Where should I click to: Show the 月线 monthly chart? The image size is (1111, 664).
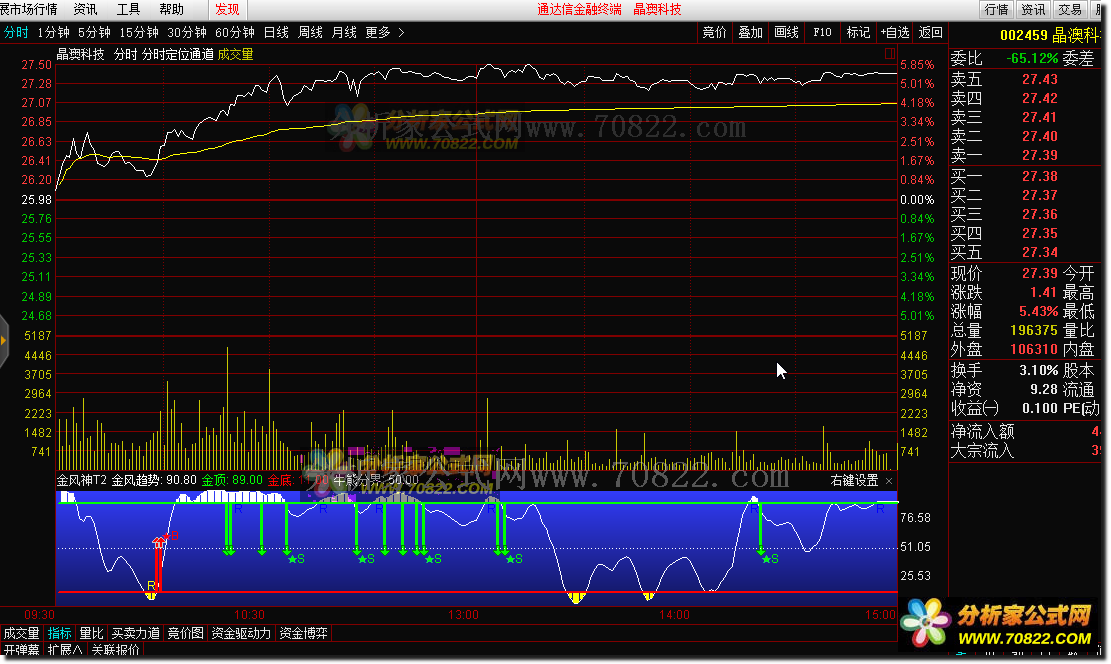tap(344, 33)
